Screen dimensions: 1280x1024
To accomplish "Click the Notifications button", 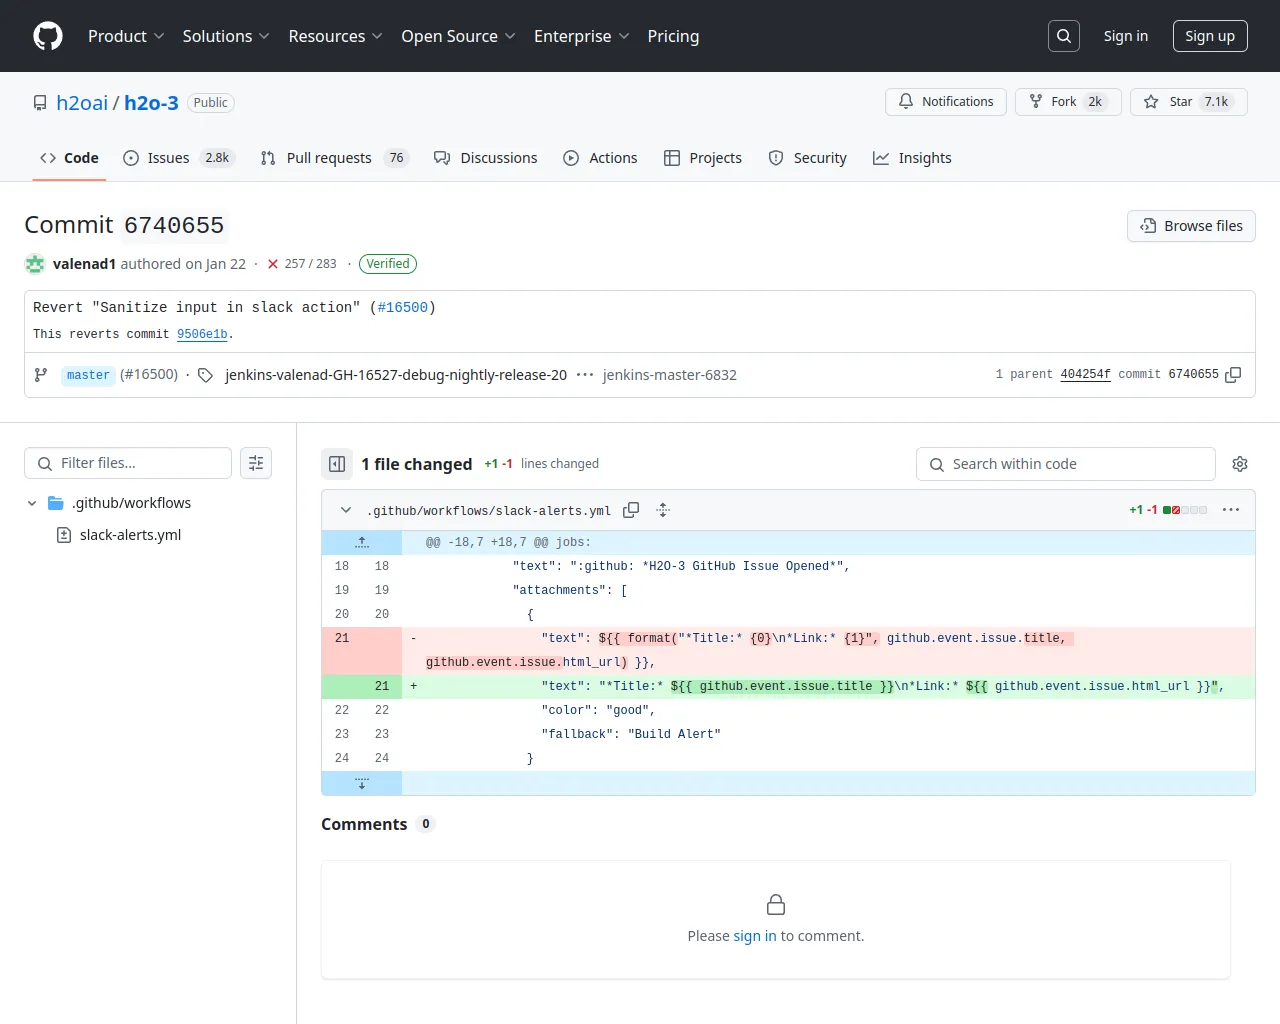I will pyautogui.click(x=946, y=102).
